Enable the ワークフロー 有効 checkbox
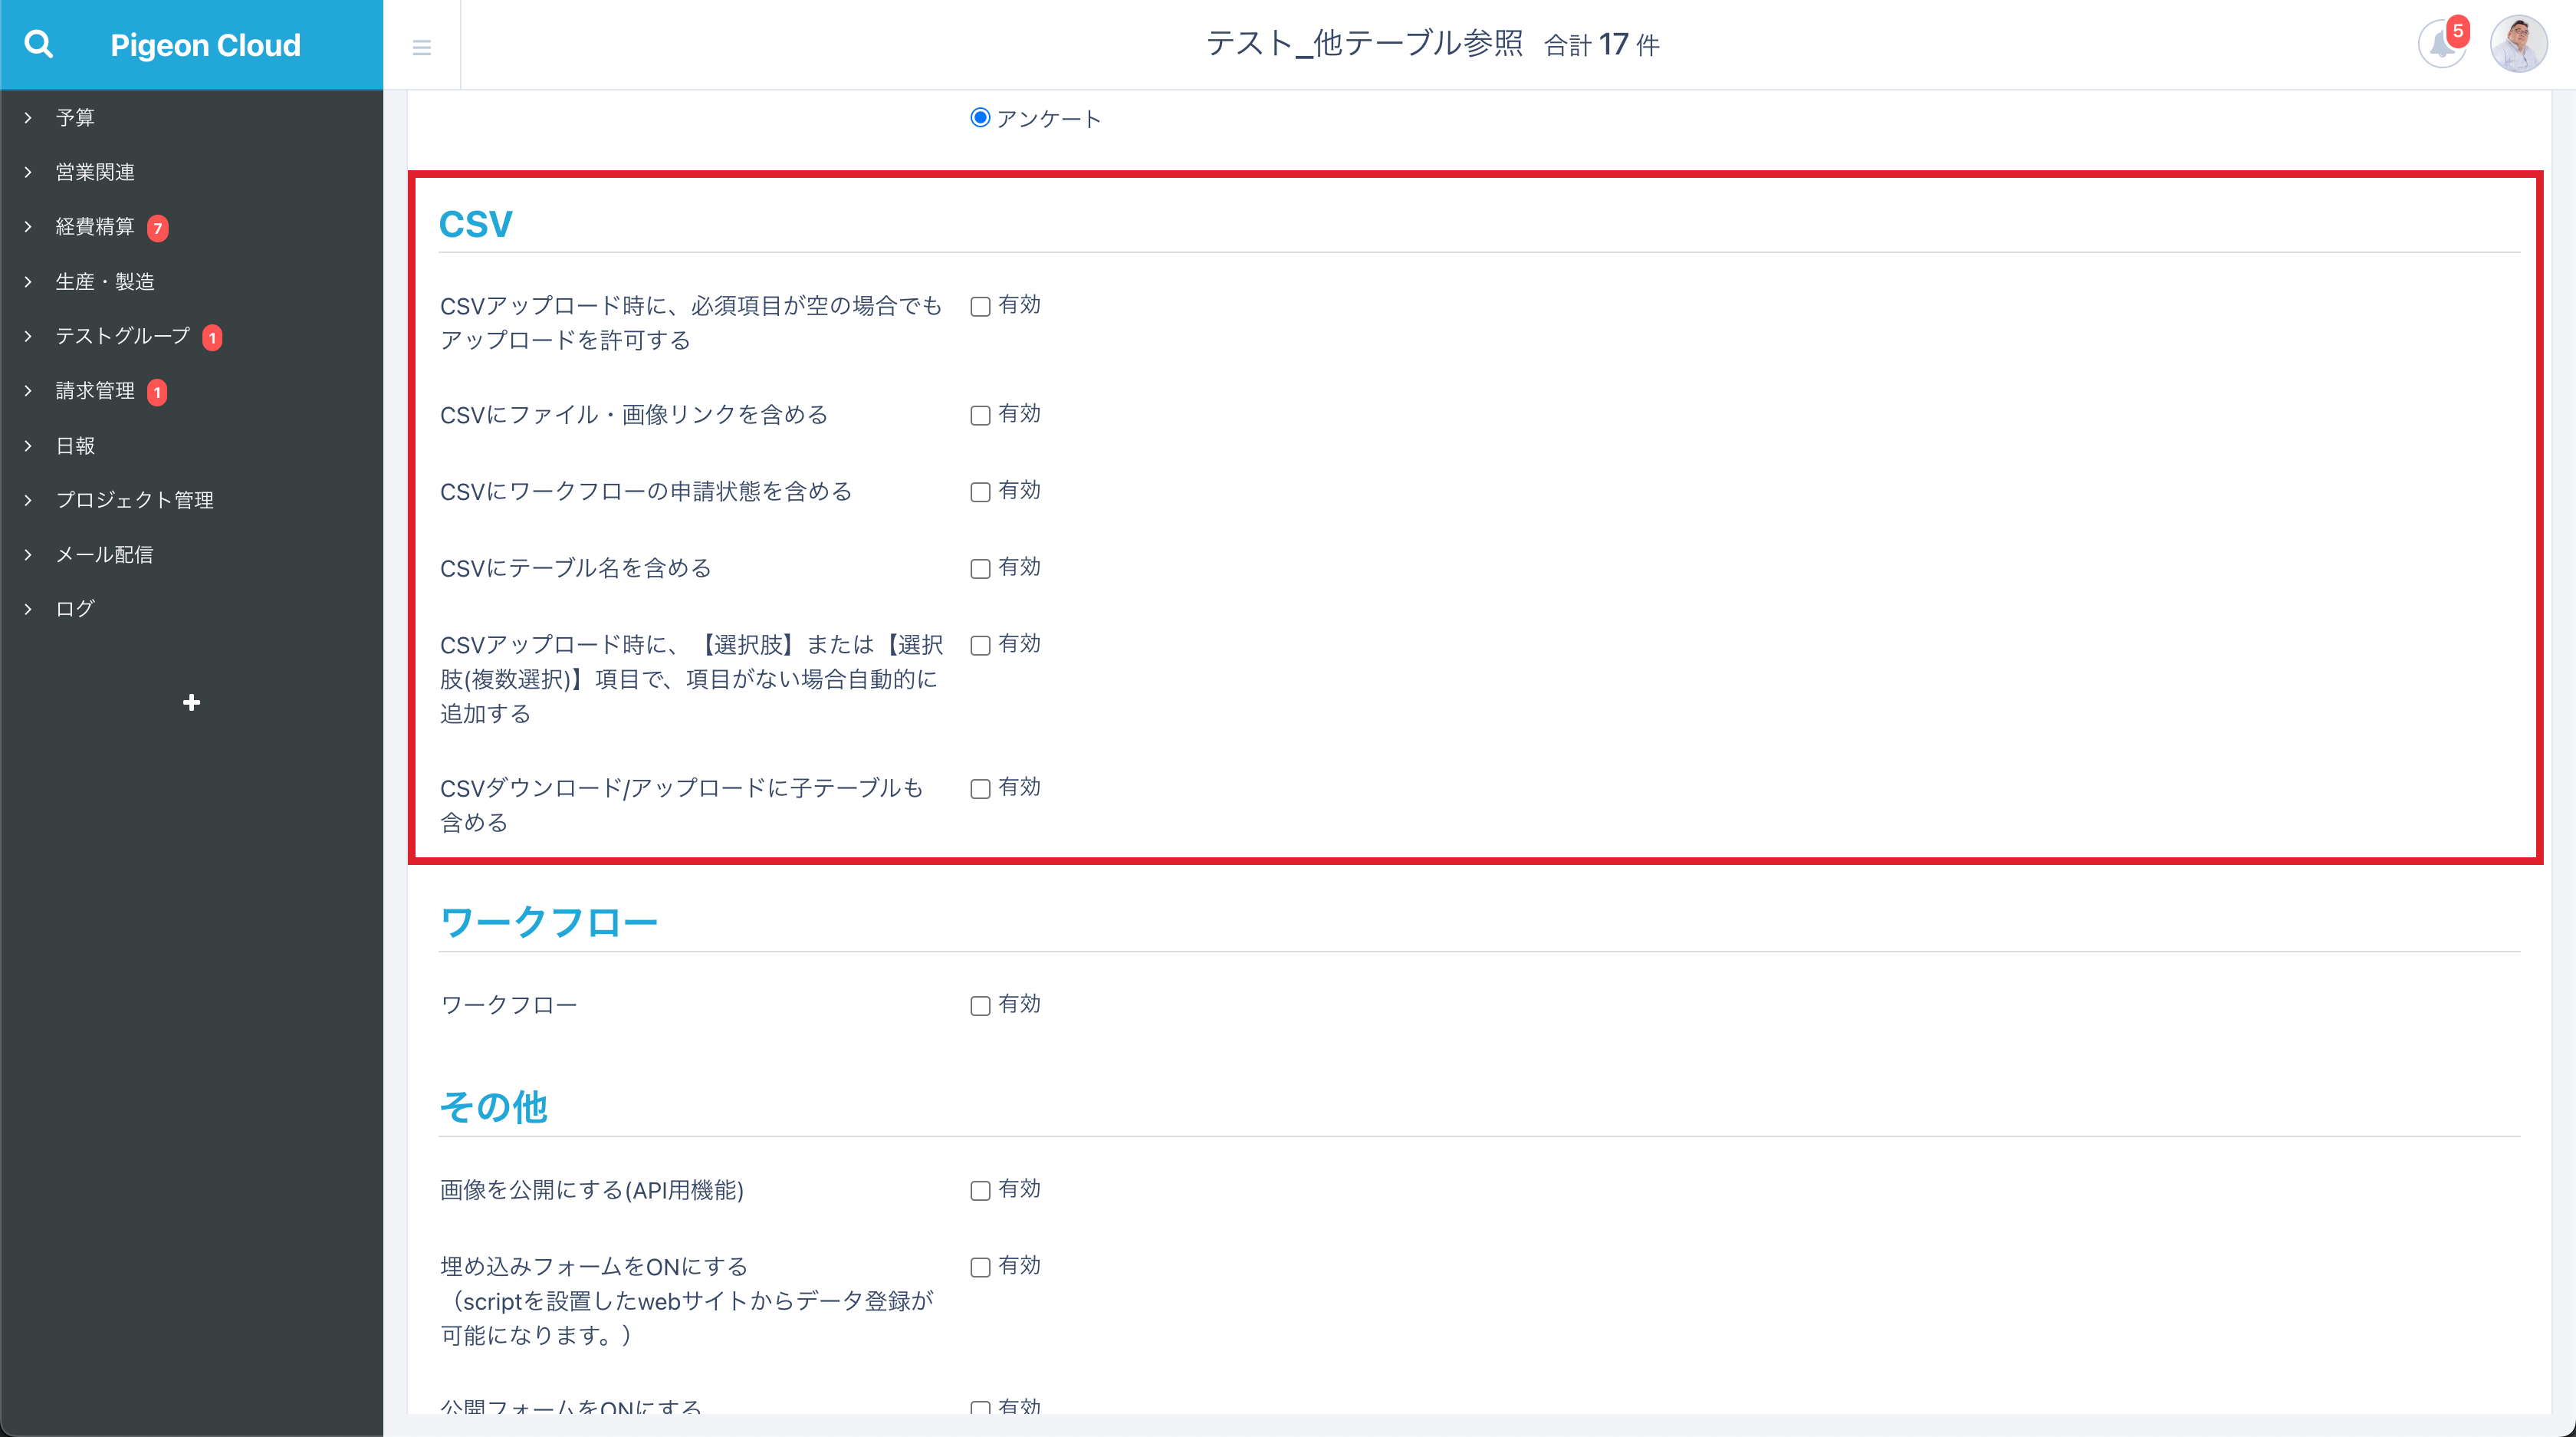 pyautogui.click(x=980, y=1006)
